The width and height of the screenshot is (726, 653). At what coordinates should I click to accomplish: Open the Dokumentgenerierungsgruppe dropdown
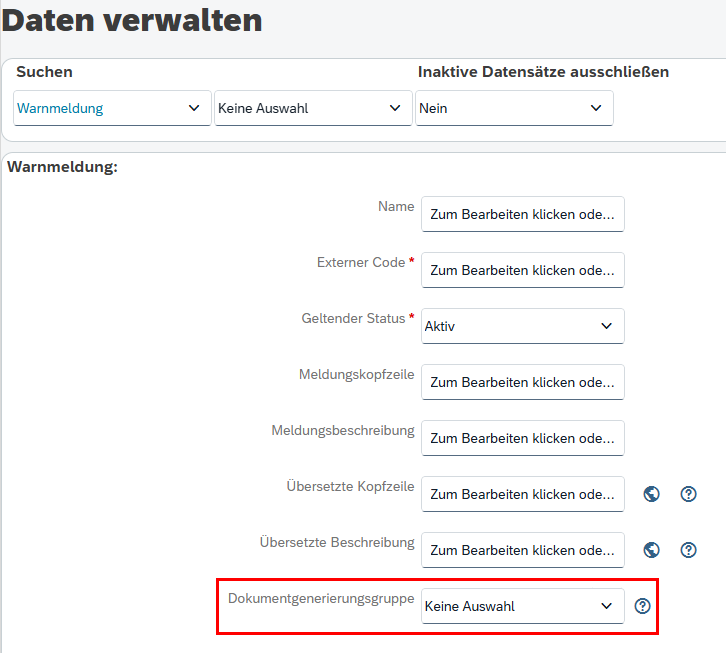(522, 606)
